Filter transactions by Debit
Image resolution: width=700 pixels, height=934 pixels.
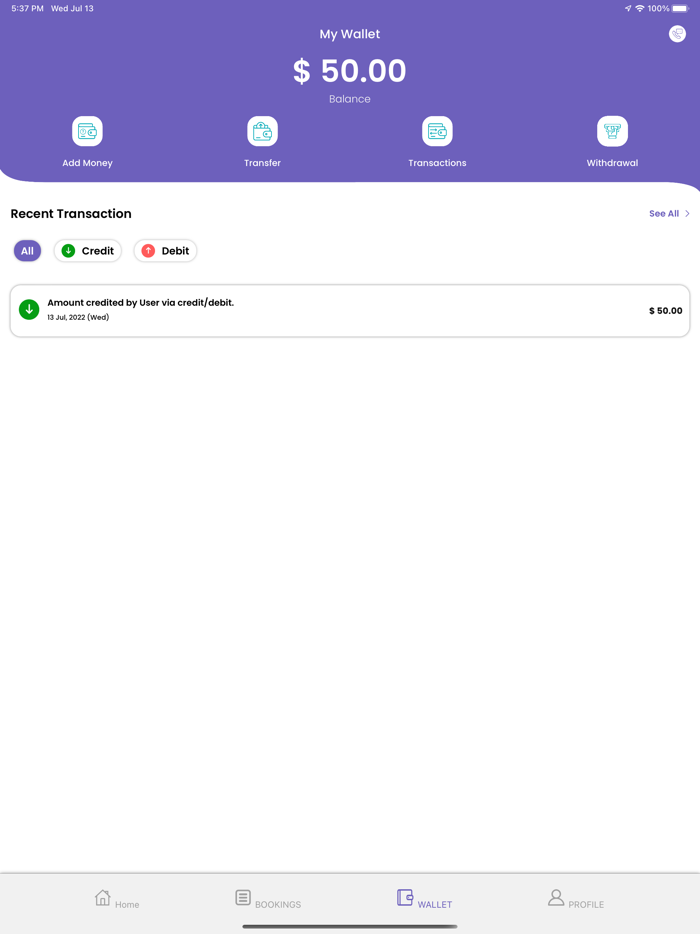(x=165, y=251)
